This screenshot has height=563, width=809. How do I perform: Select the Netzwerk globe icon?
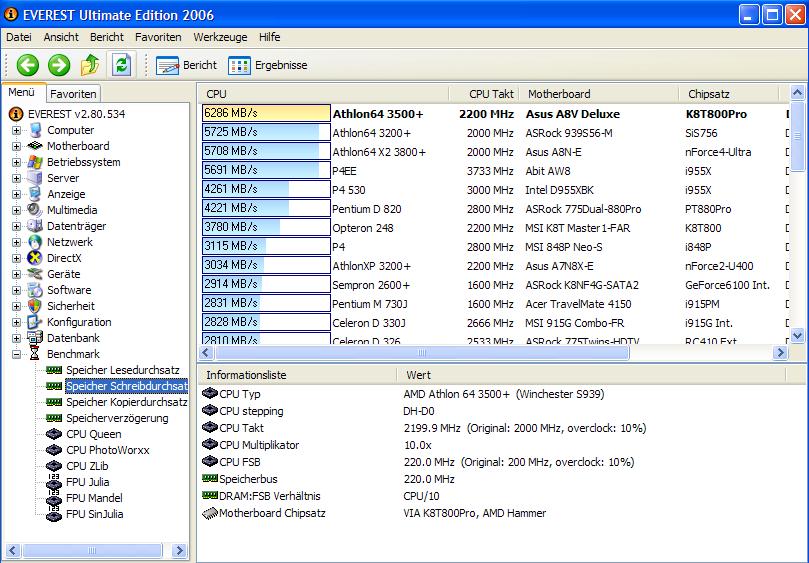(35, 242)
